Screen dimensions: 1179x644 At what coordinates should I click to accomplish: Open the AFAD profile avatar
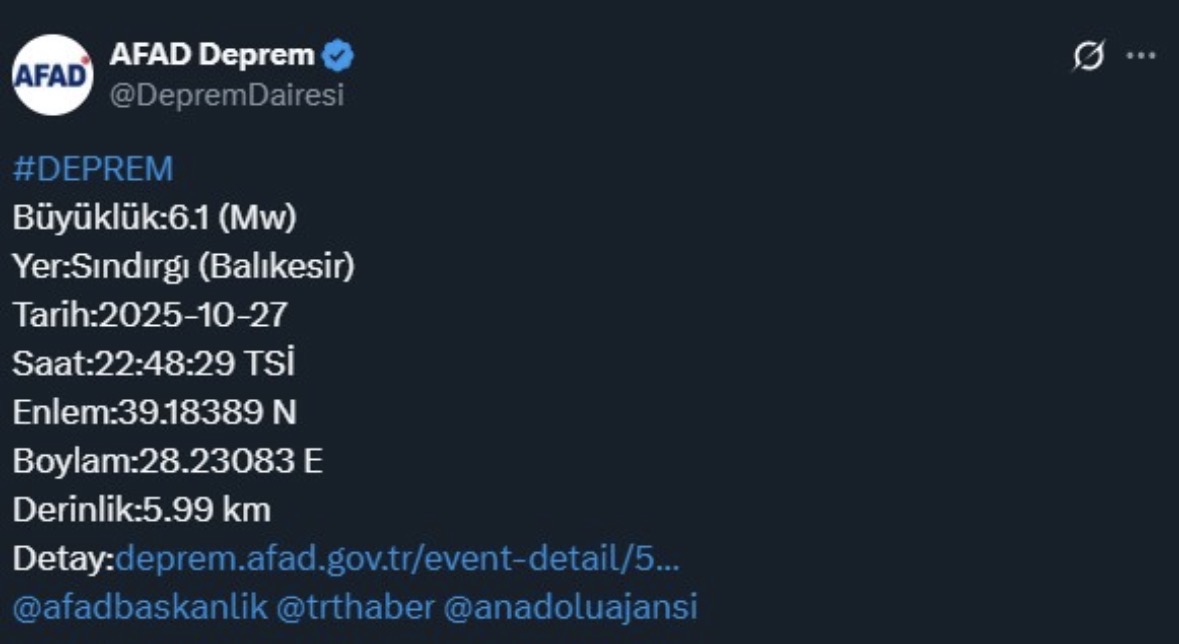coord(52,75)
